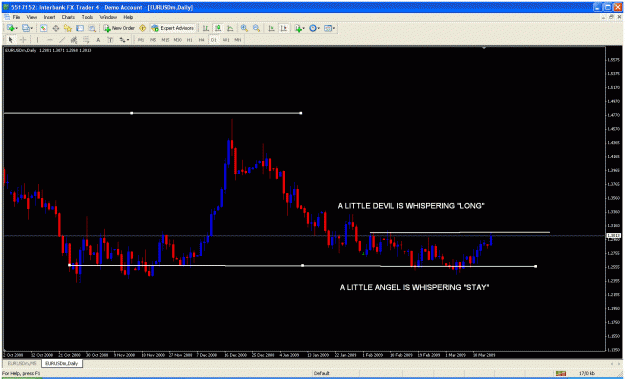
Task: Launch the yellow MetaEditor icon
Action: click(x=142, y=28)
